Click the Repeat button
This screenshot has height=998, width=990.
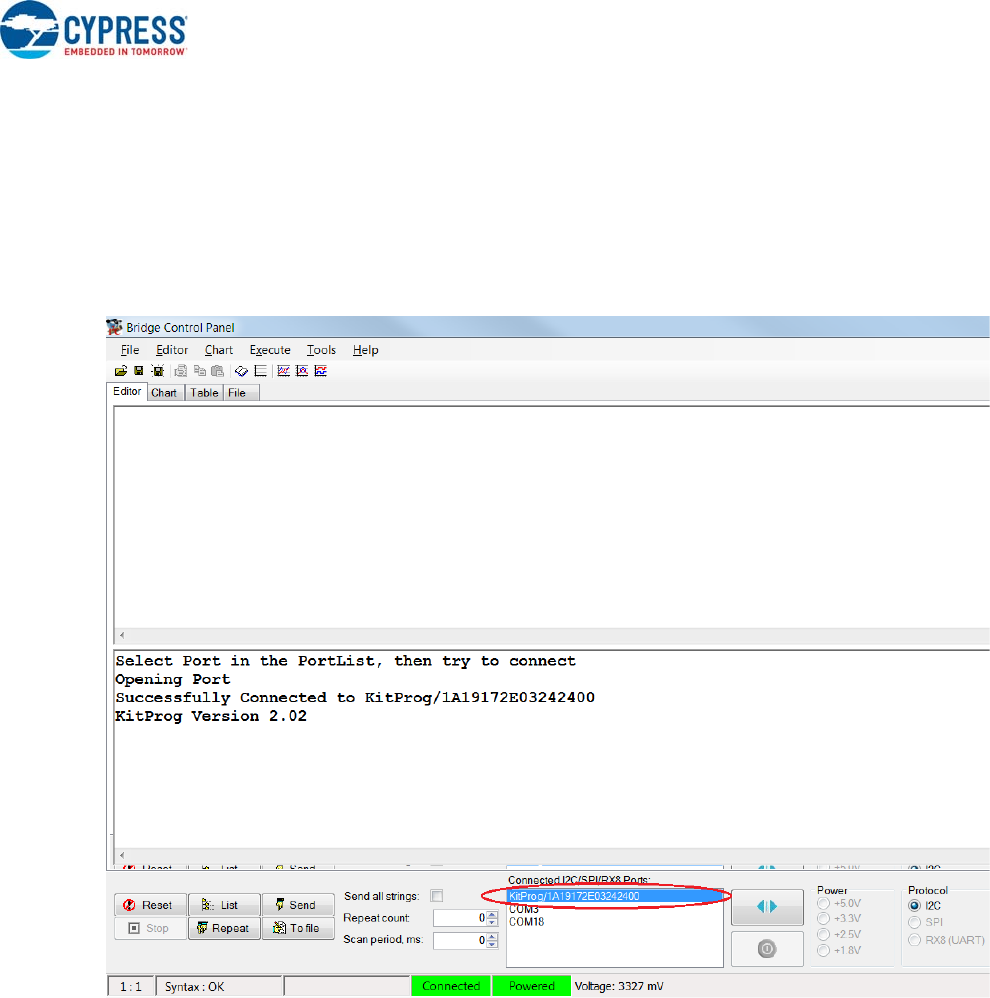pos(224,928)
